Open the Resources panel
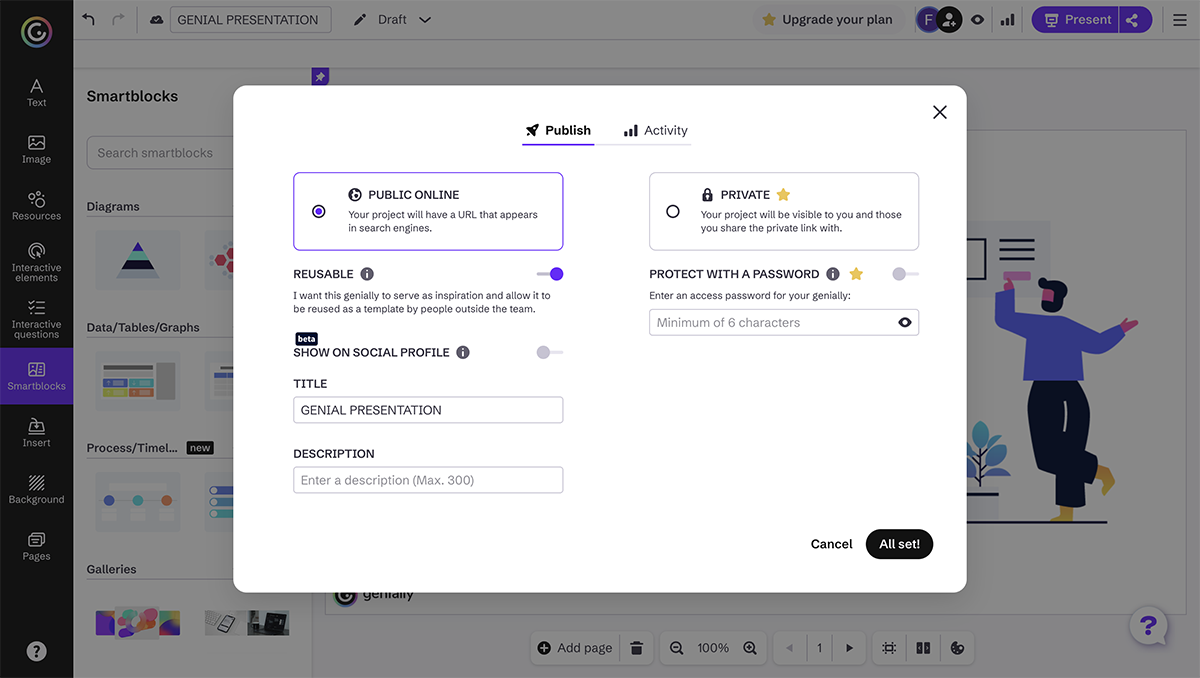 tap(36, 205)
